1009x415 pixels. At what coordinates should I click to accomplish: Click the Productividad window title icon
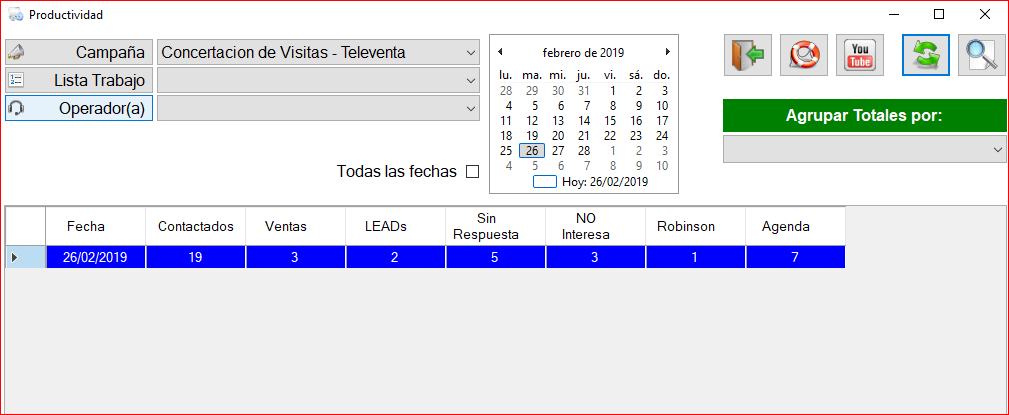click(x=16, y=15)
